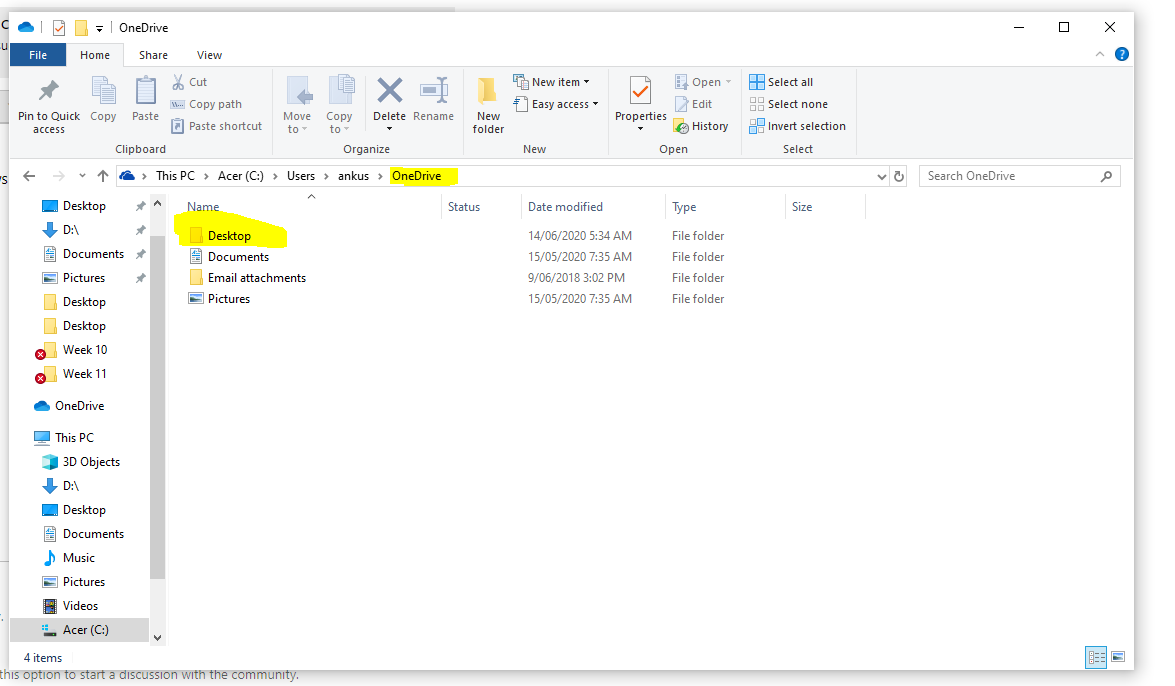
Task: Click navigation pane scrollbar down arrow
Action: pyautogui.click(x=157, y=637)
